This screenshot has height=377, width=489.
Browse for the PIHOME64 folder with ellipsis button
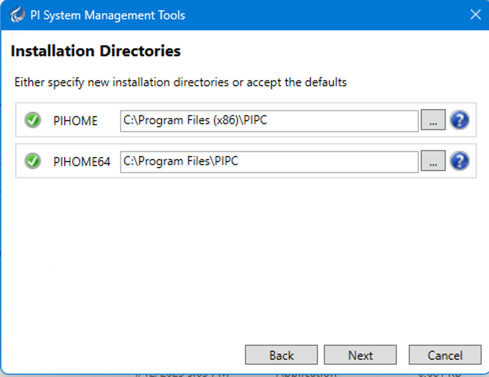[433, 161]
